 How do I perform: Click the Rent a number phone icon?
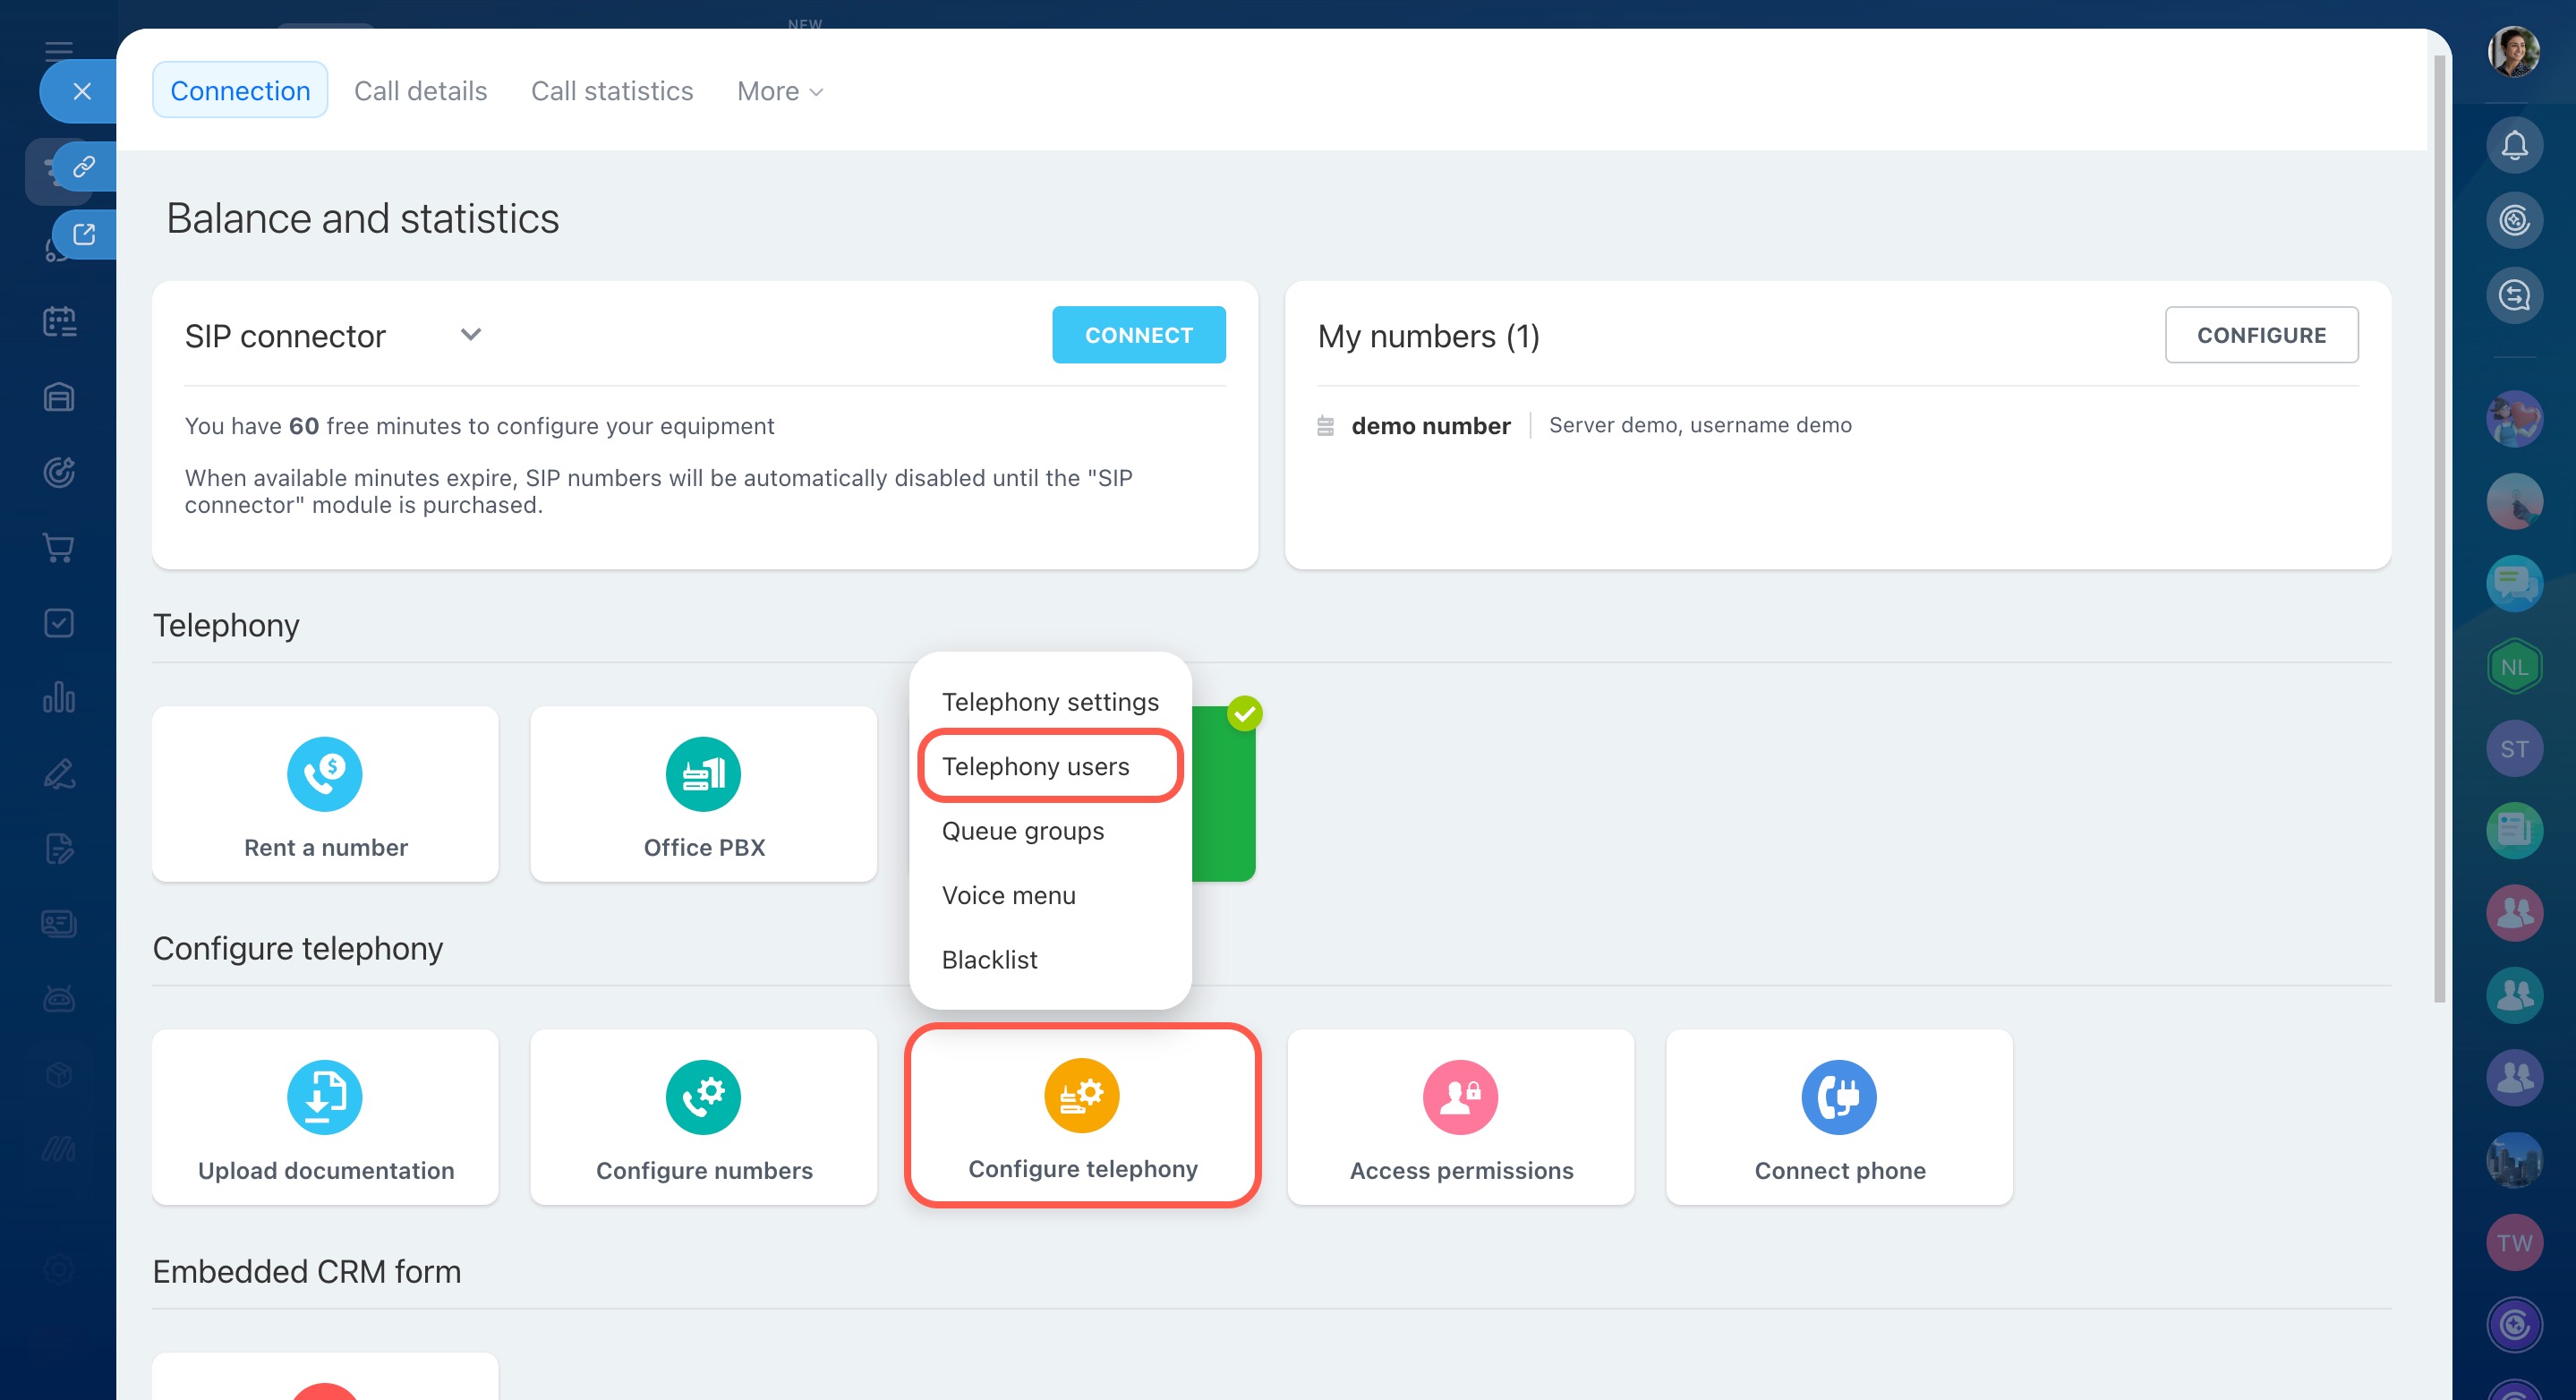coord(324,774)
